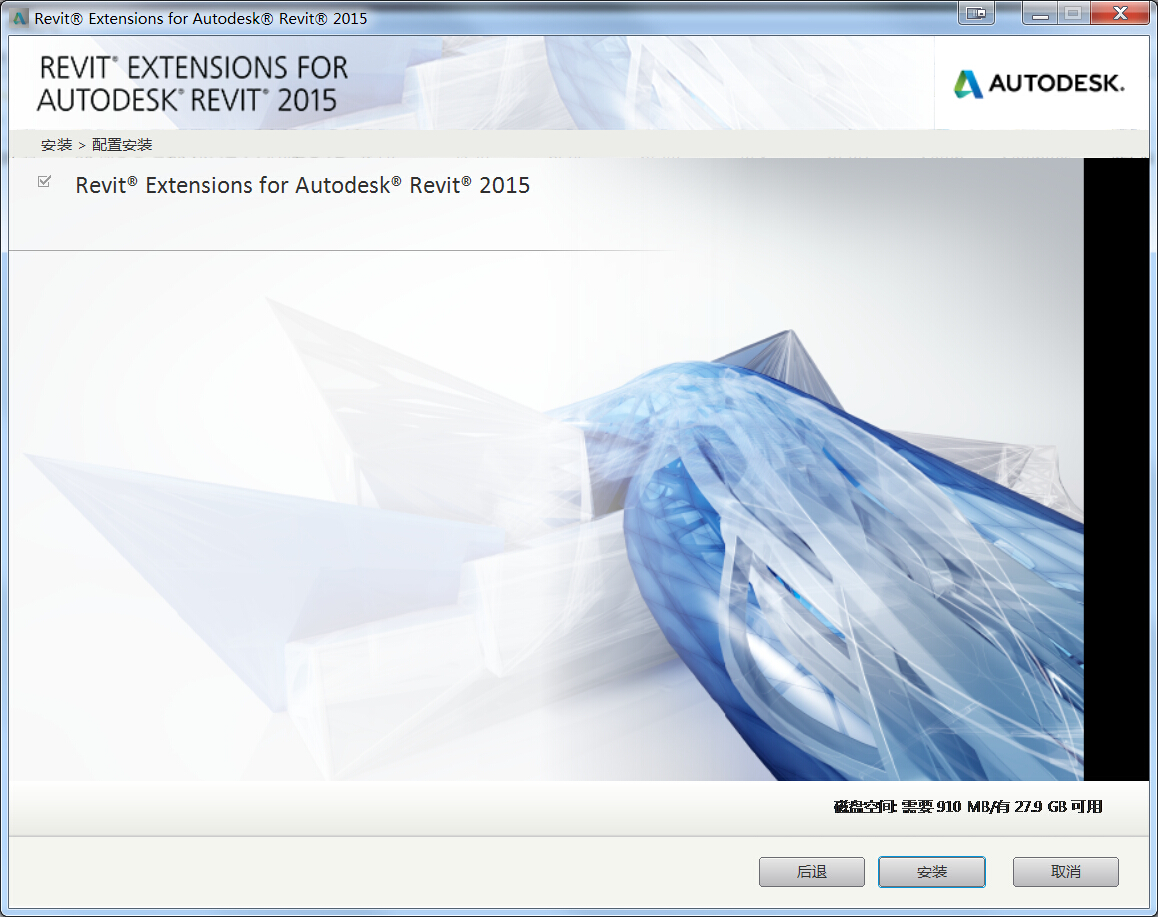Cancel setup with the 取消 button
1158x917 pixels.
(x=1065, y=872)
